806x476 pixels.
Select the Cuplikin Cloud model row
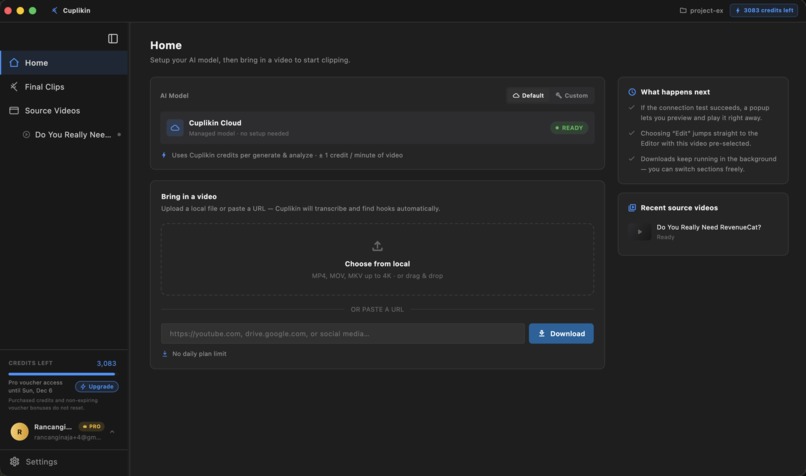point(377,128)
